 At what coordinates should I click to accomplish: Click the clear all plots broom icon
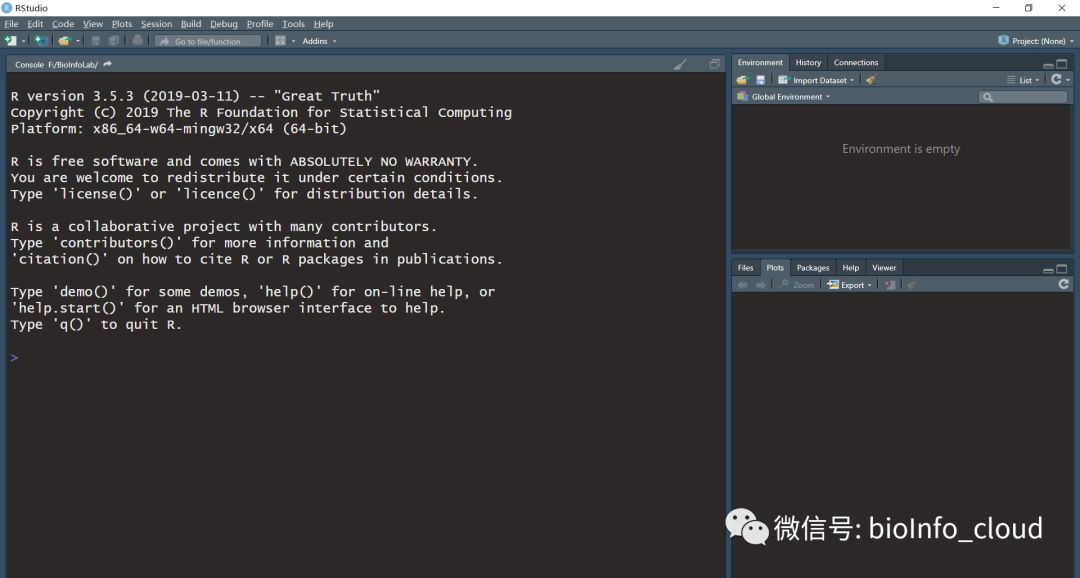pos(911,285)
